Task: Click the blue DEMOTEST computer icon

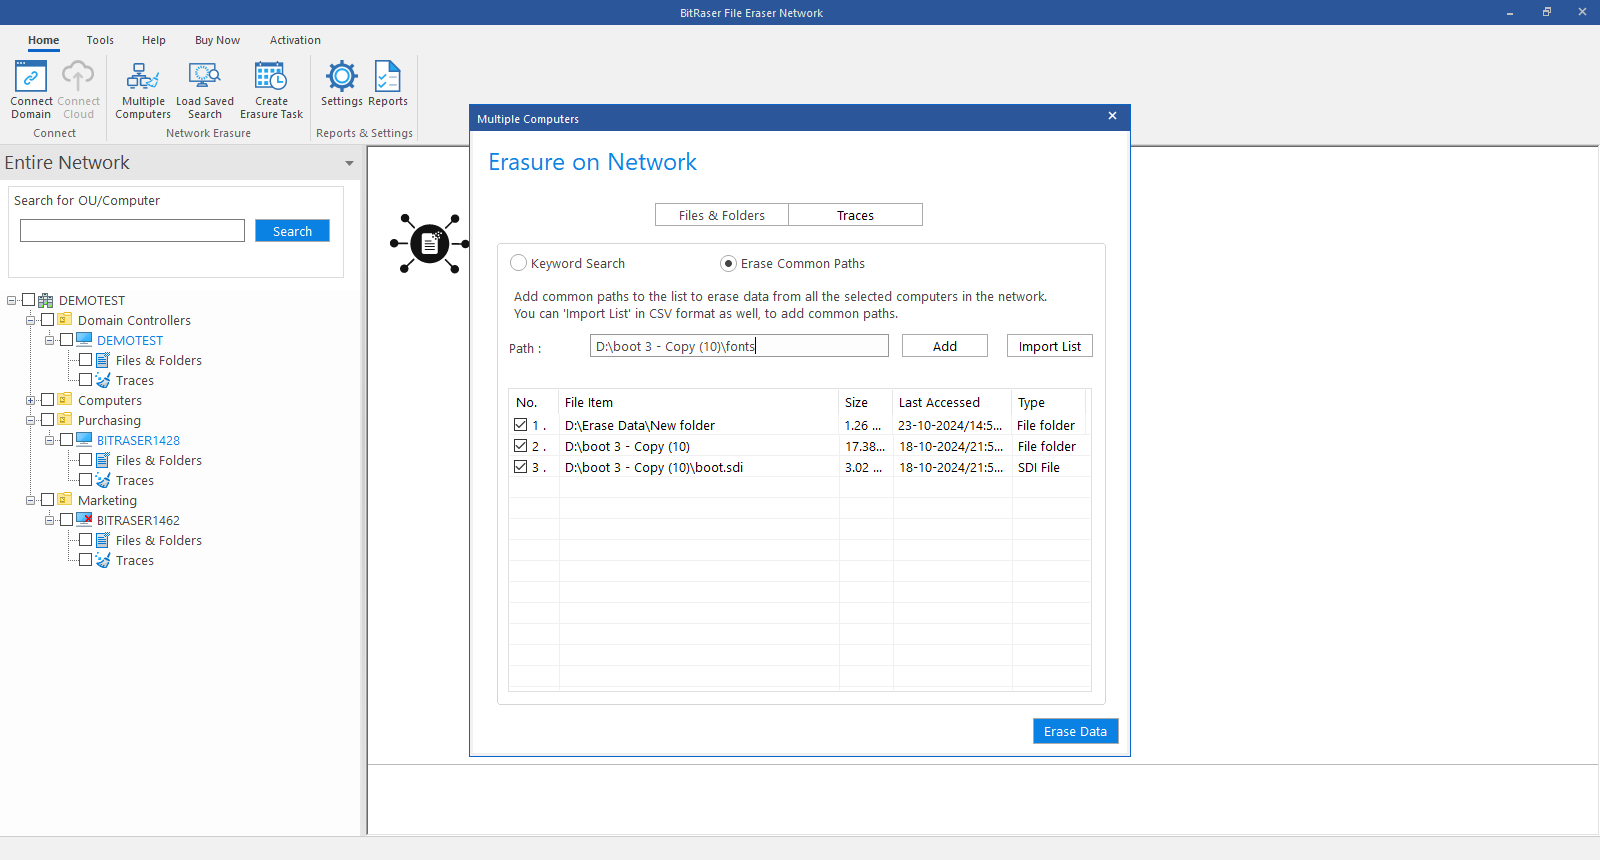Action: [84, 340]
